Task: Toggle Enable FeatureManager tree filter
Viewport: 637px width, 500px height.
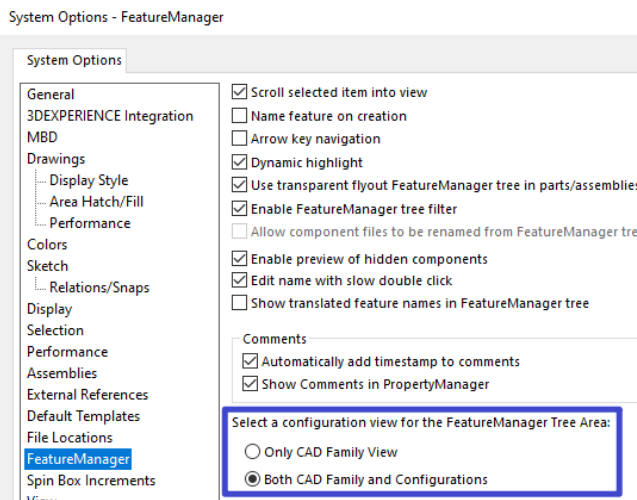Action: tap(239, 209)
